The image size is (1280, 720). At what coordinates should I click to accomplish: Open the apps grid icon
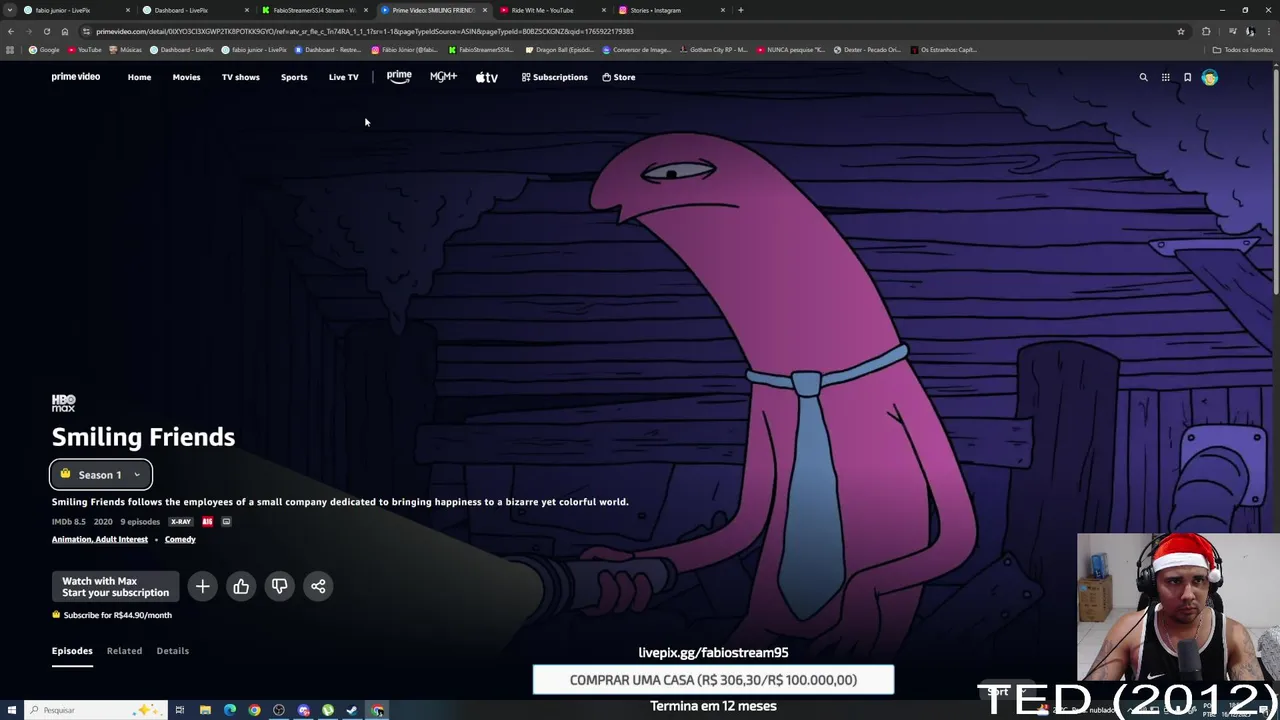1165,77
